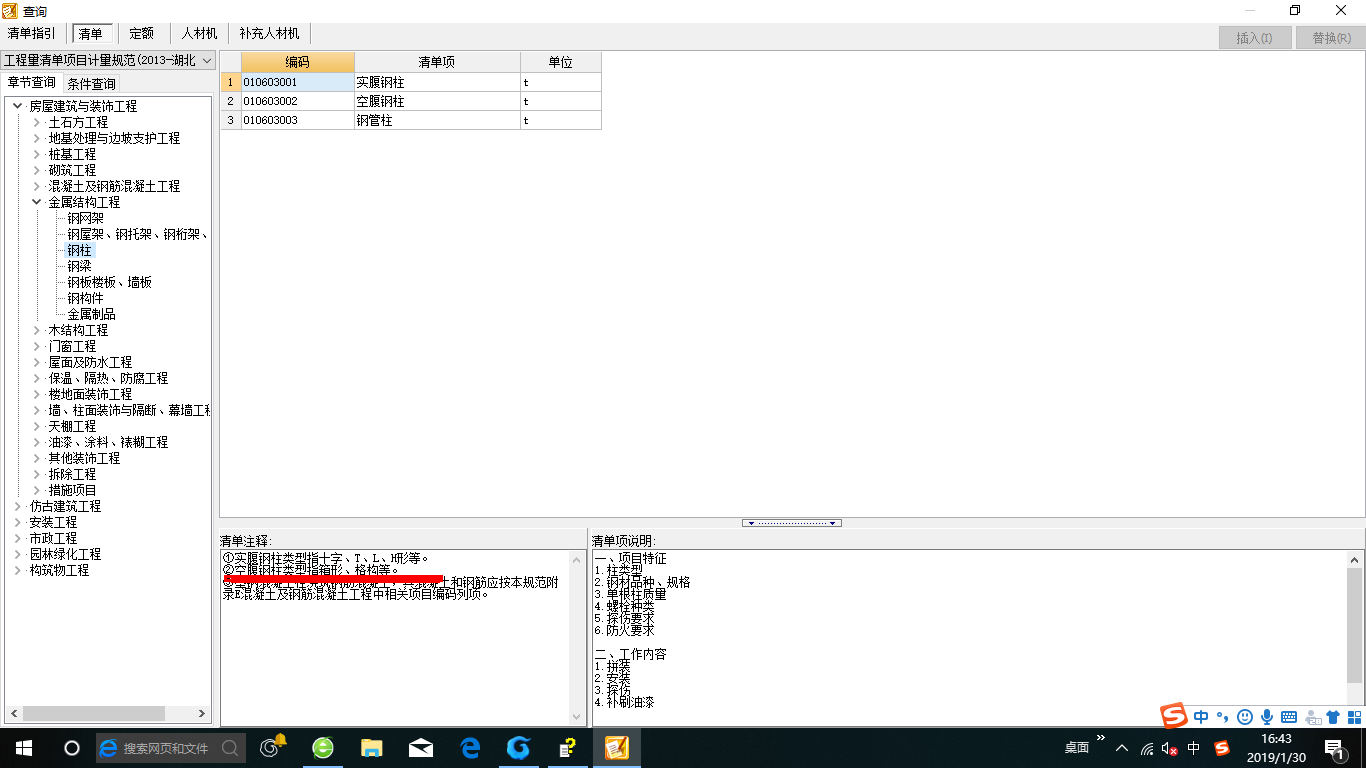
Task: Launch the green 360 browser from taskbar
Action: pos(323,747)
